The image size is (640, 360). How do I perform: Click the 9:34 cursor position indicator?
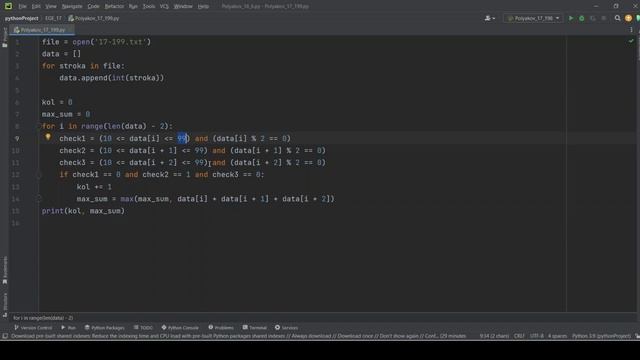494,336
